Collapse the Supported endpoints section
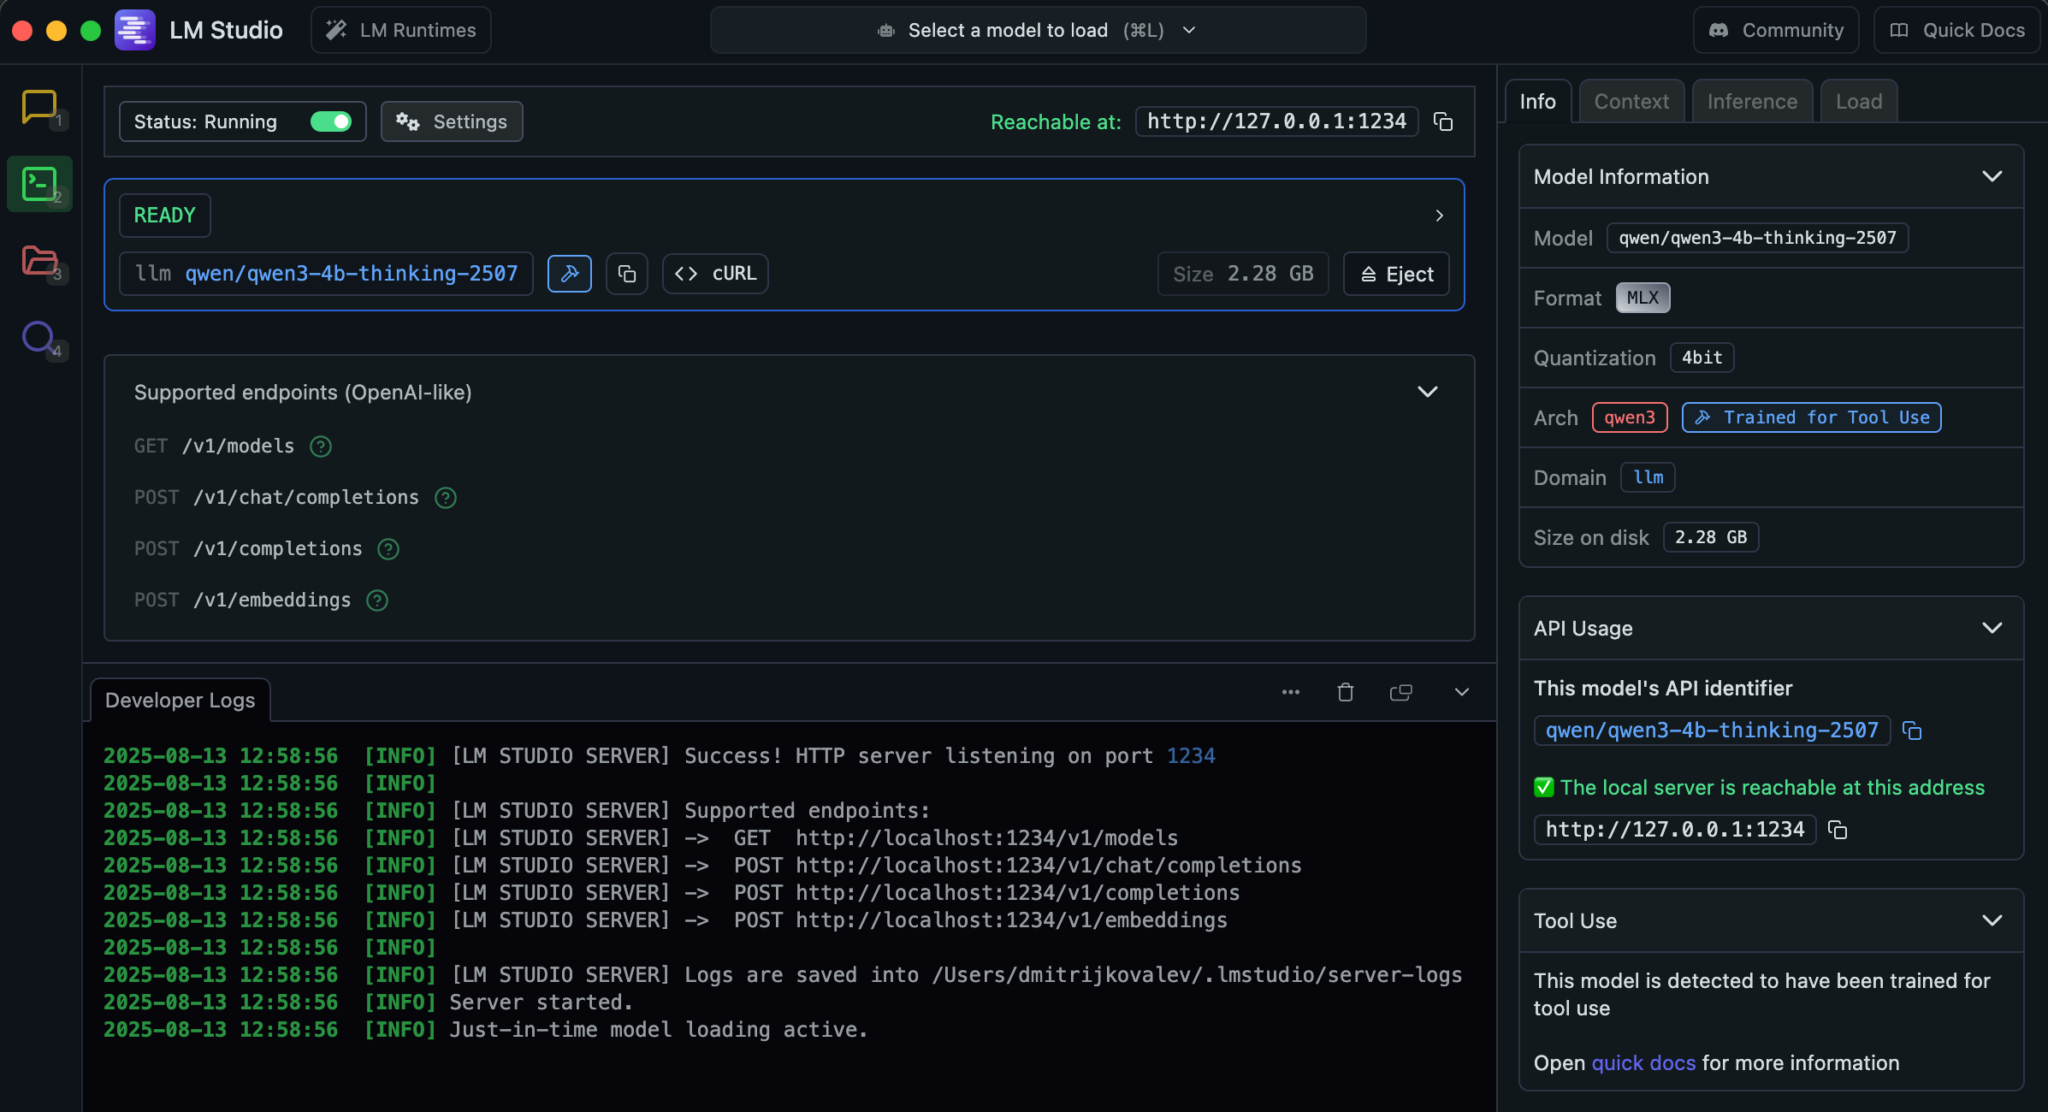Screen dimensions: 2048x1112 tap(1427, 392)
